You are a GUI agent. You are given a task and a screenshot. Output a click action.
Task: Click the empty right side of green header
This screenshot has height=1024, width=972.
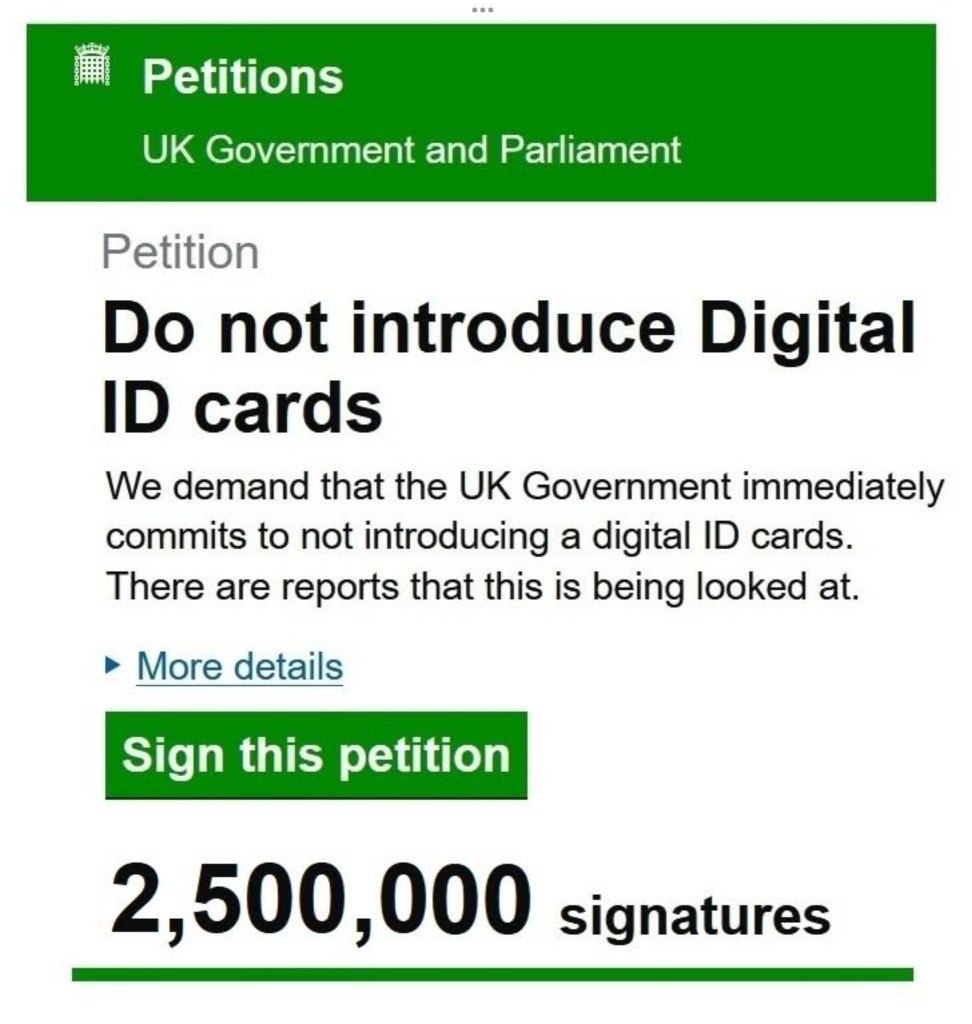click(x=820, y=112)
